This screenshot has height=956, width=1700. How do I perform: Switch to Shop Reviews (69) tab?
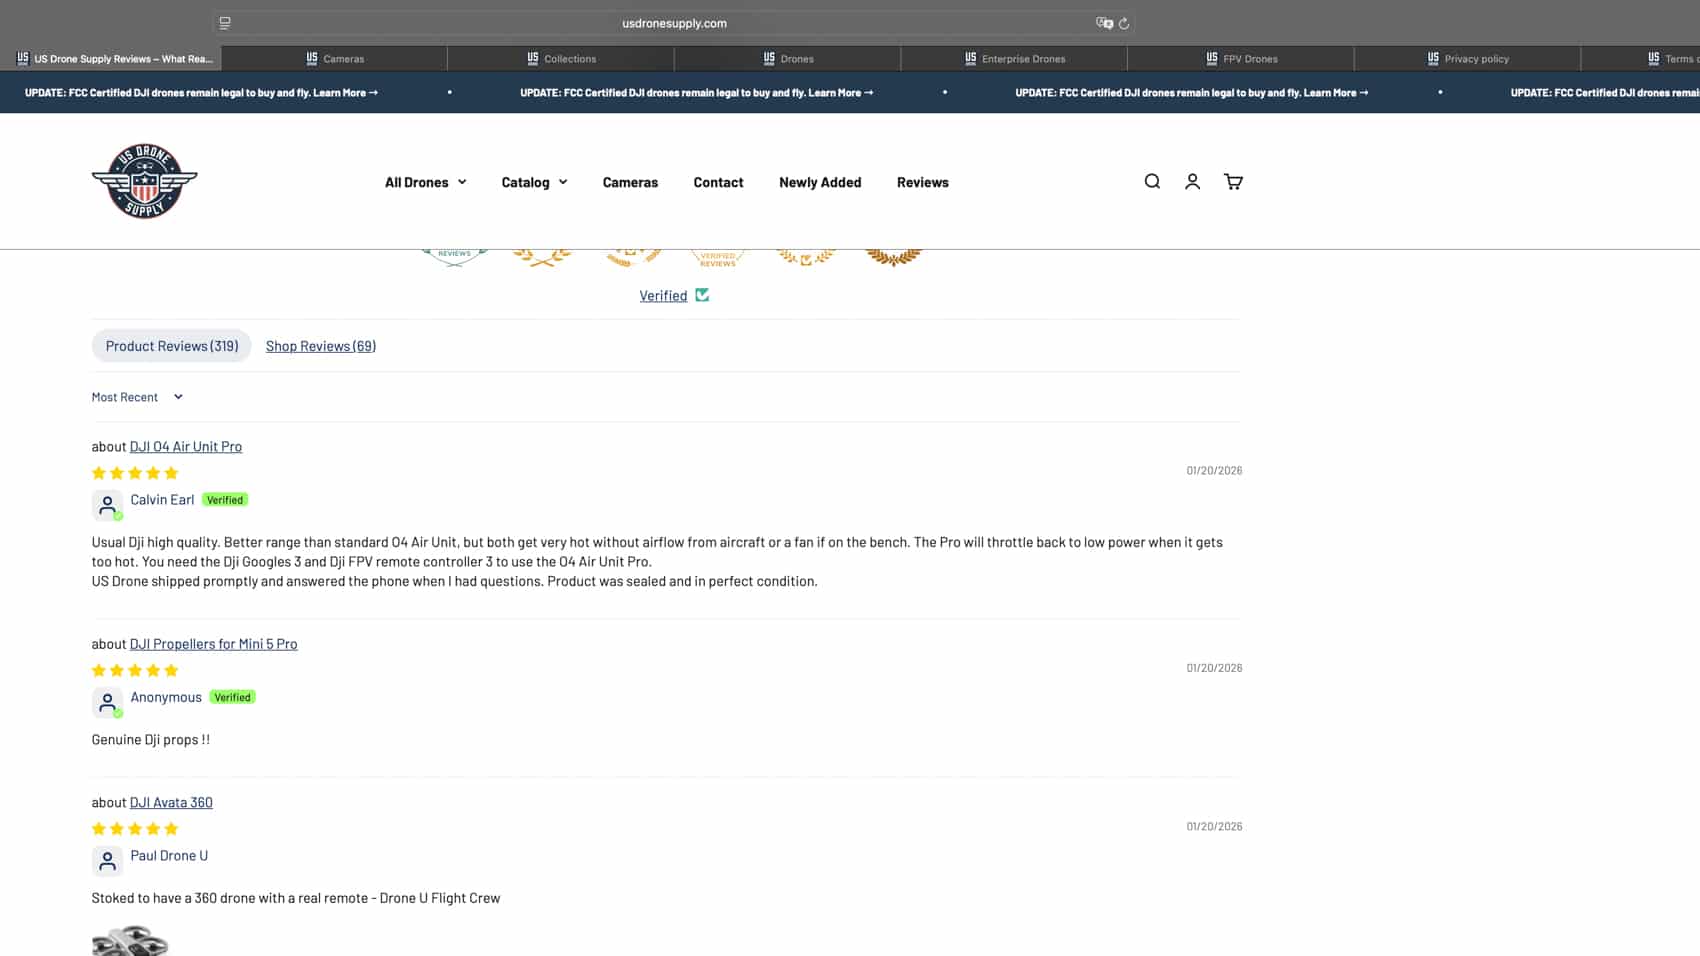[x=320, y=346]
